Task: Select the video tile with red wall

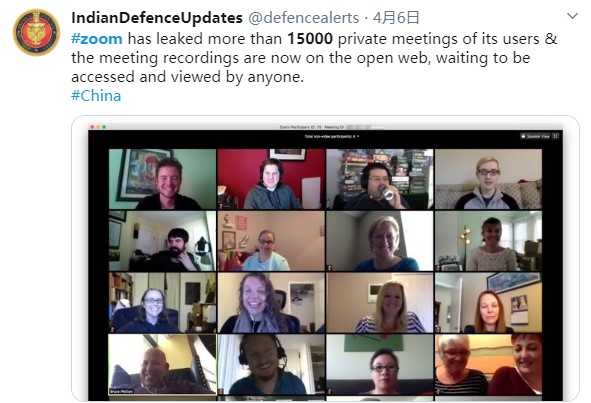Action: (271, 179)
